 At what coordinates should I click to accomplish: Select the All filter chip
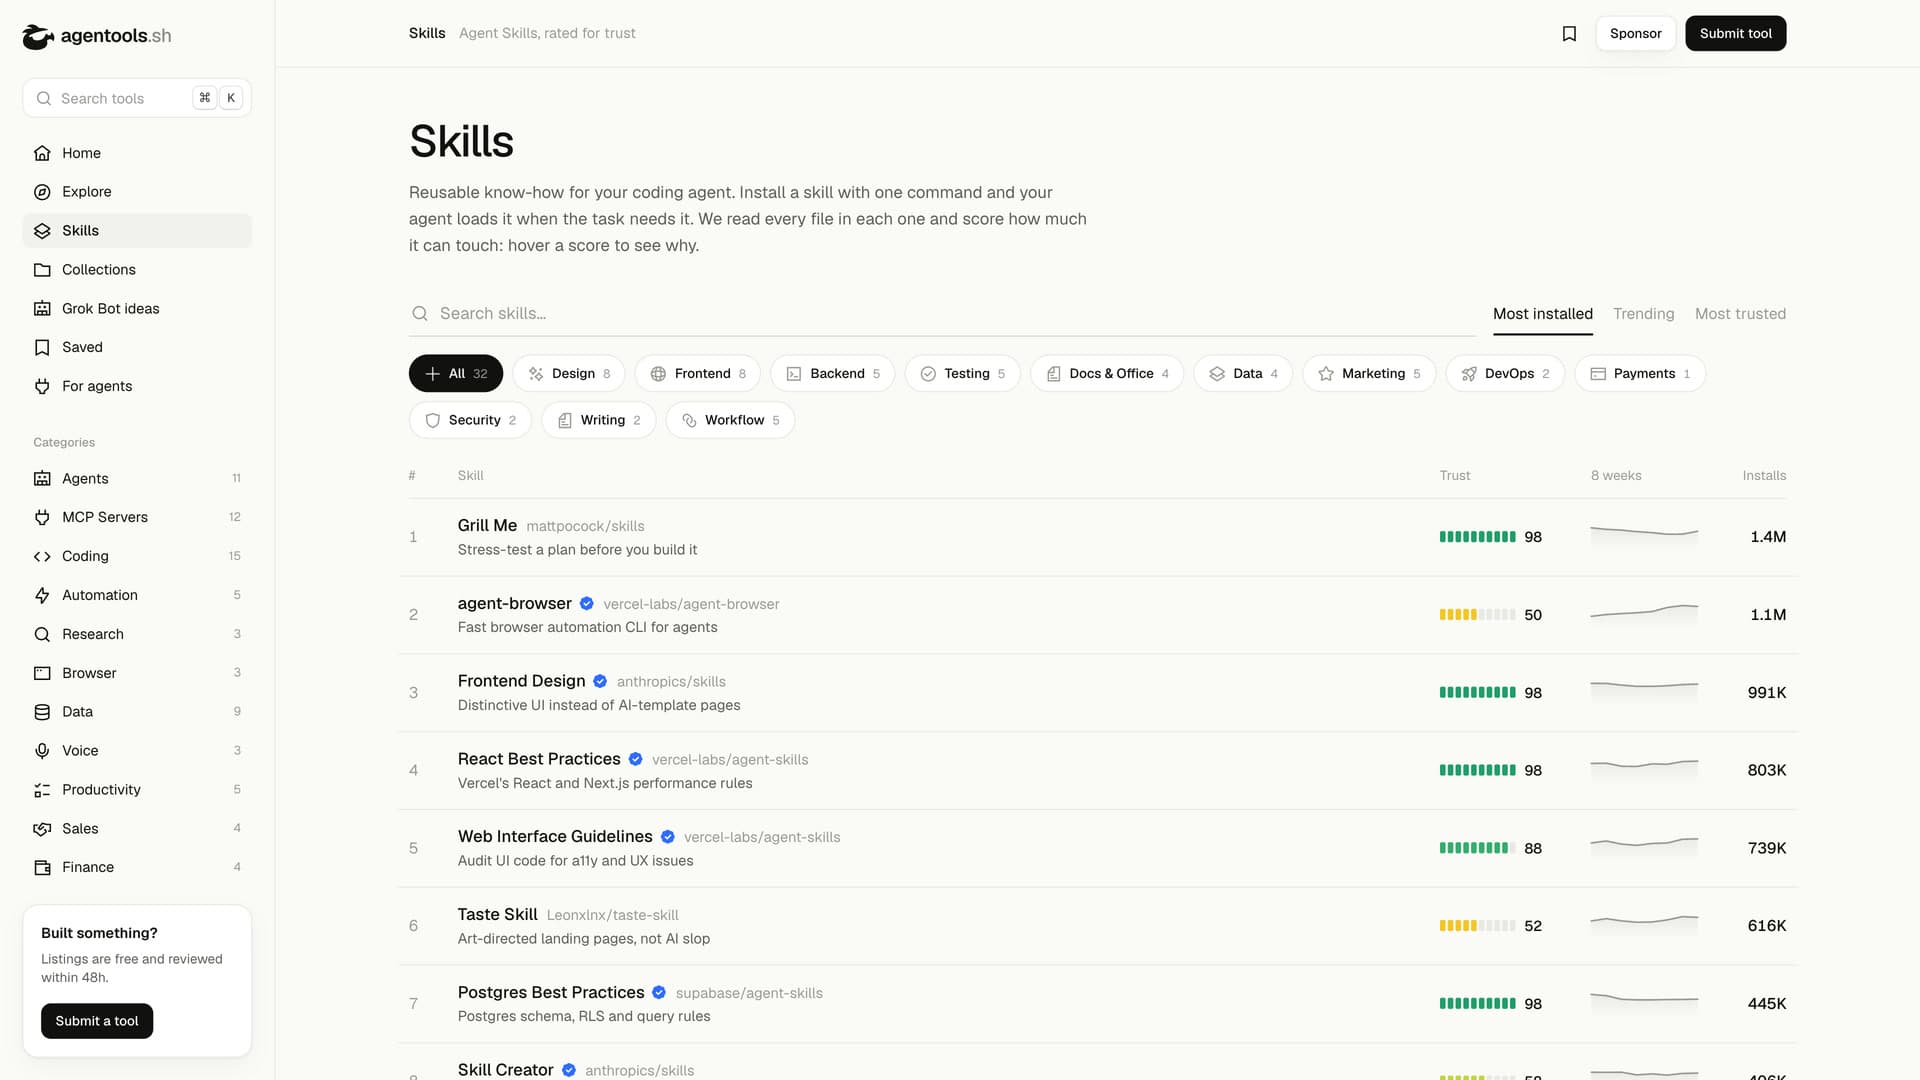point(456,373)
